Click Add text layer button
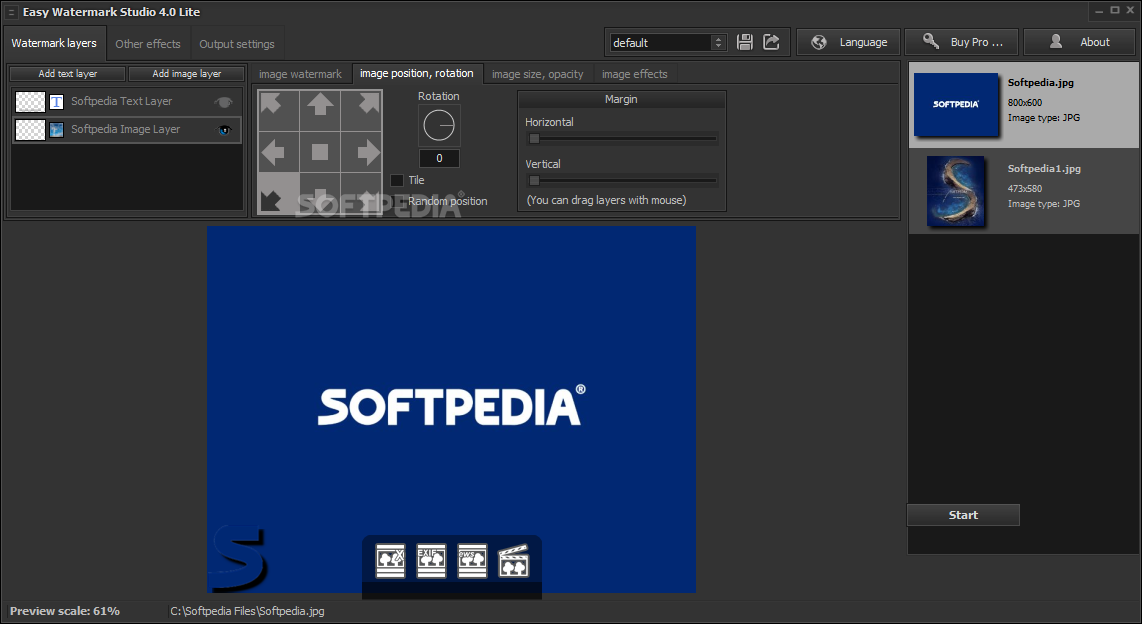 [68, 74]
